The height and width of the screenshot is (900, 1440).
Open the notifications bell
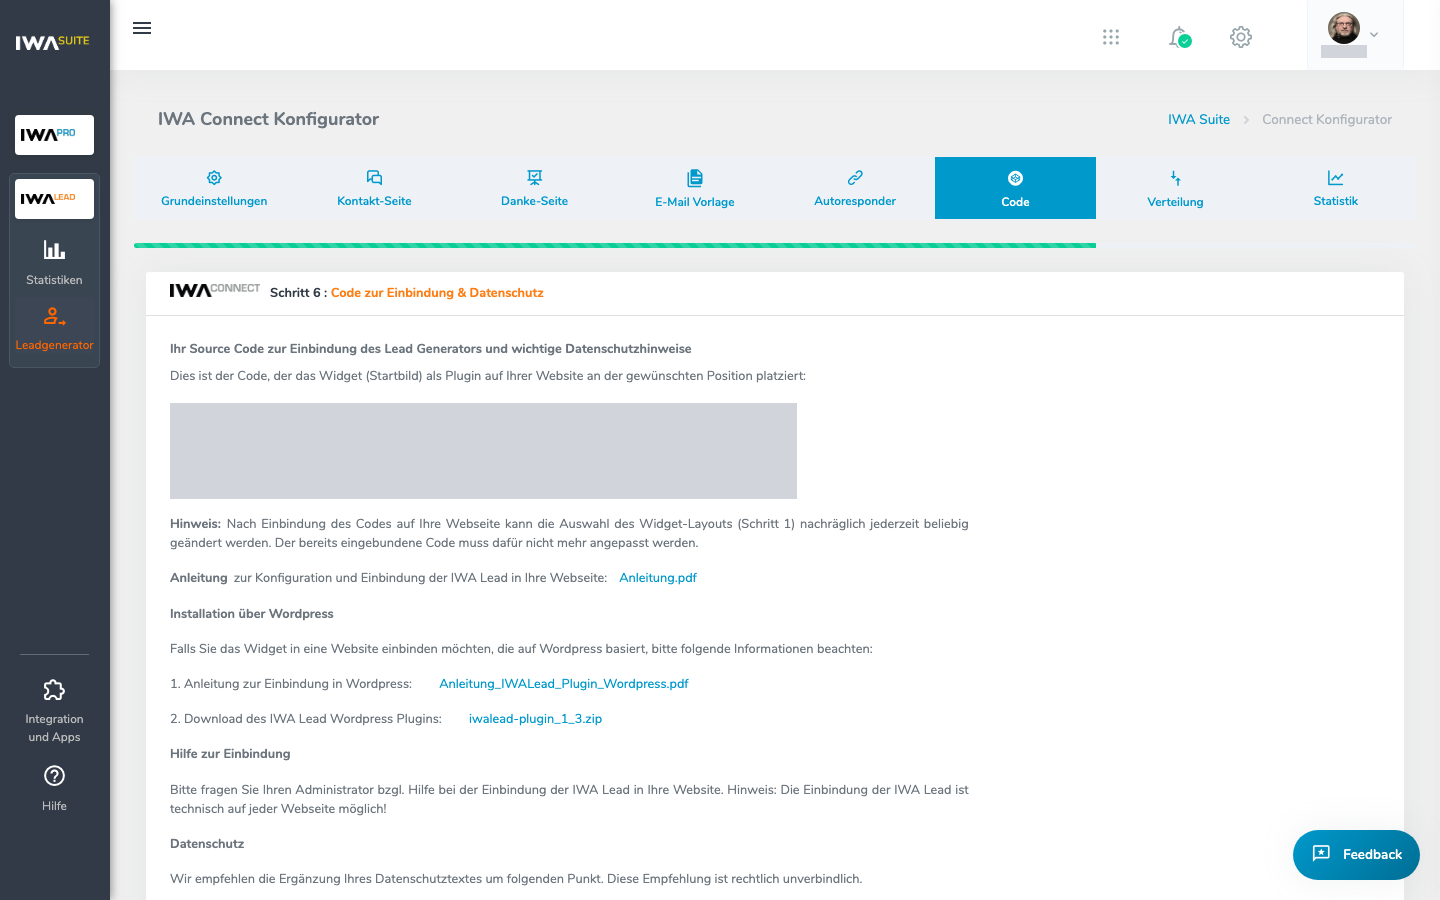click(x=1179, y=37)
